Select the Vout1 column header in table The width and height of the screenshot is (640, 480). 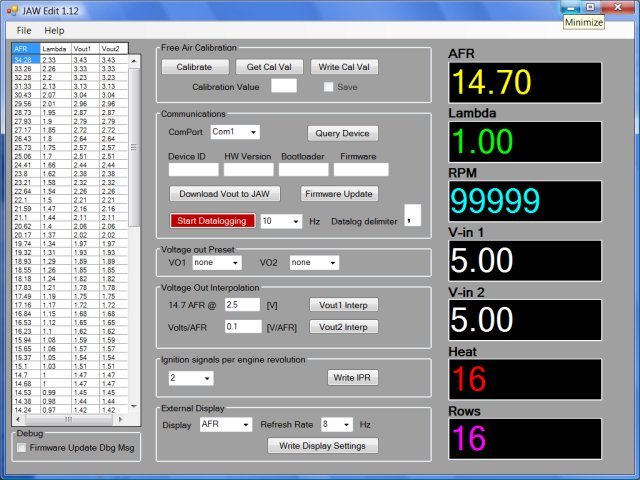point(85,48)
